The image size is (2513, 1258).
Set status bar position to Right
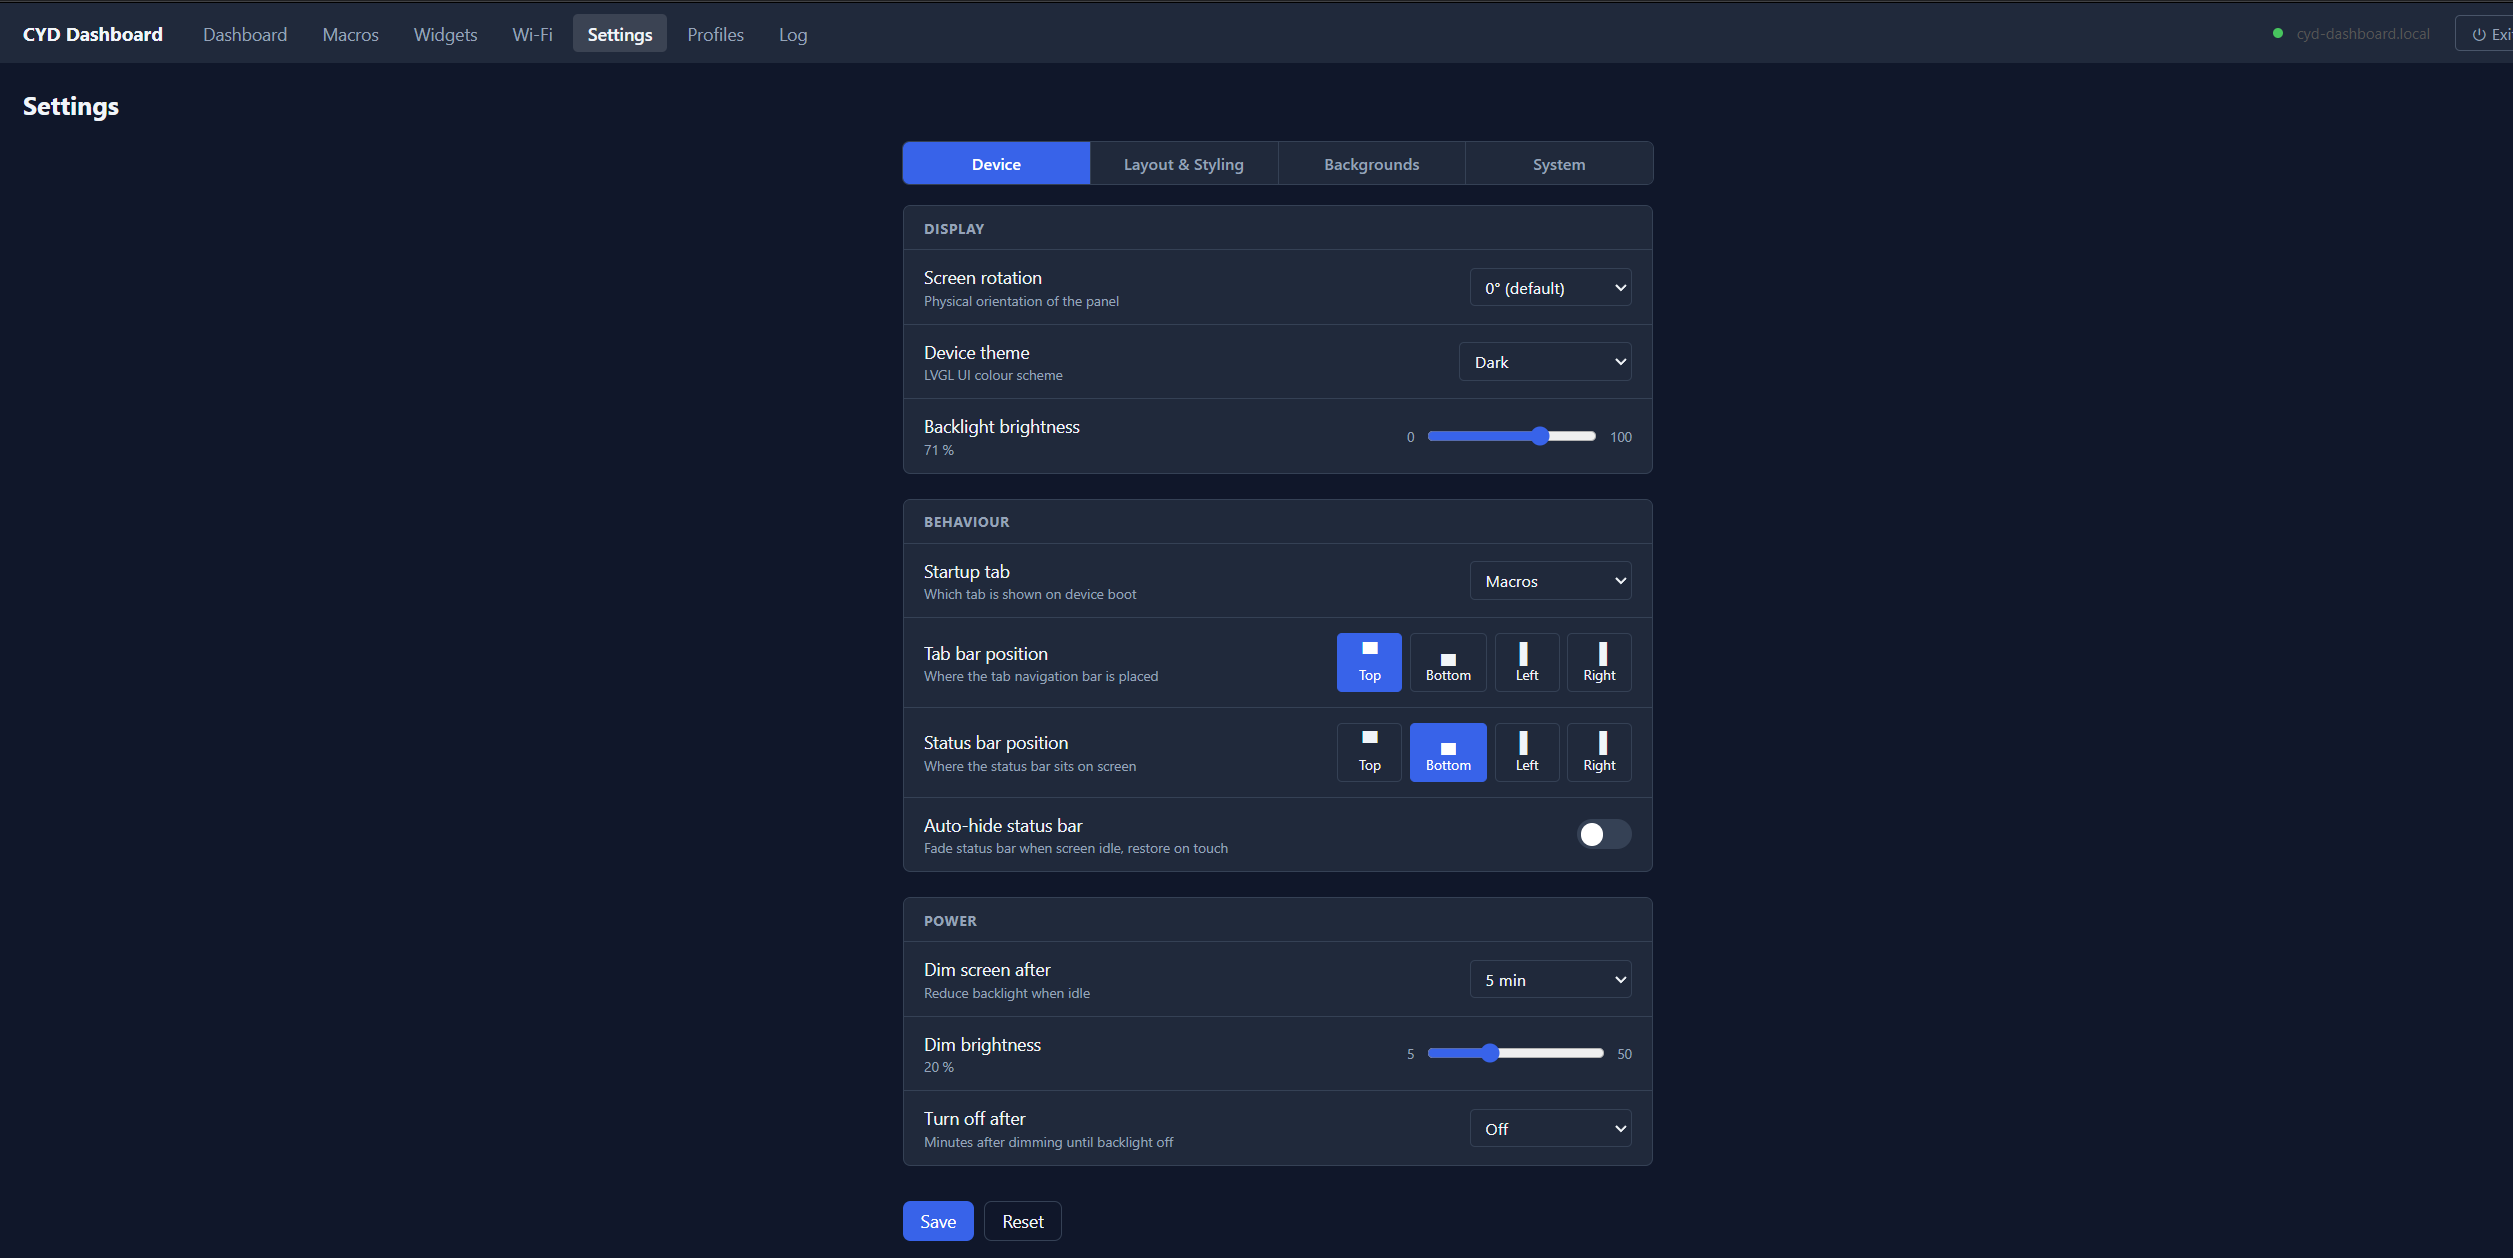click(x=1599, y=752)
